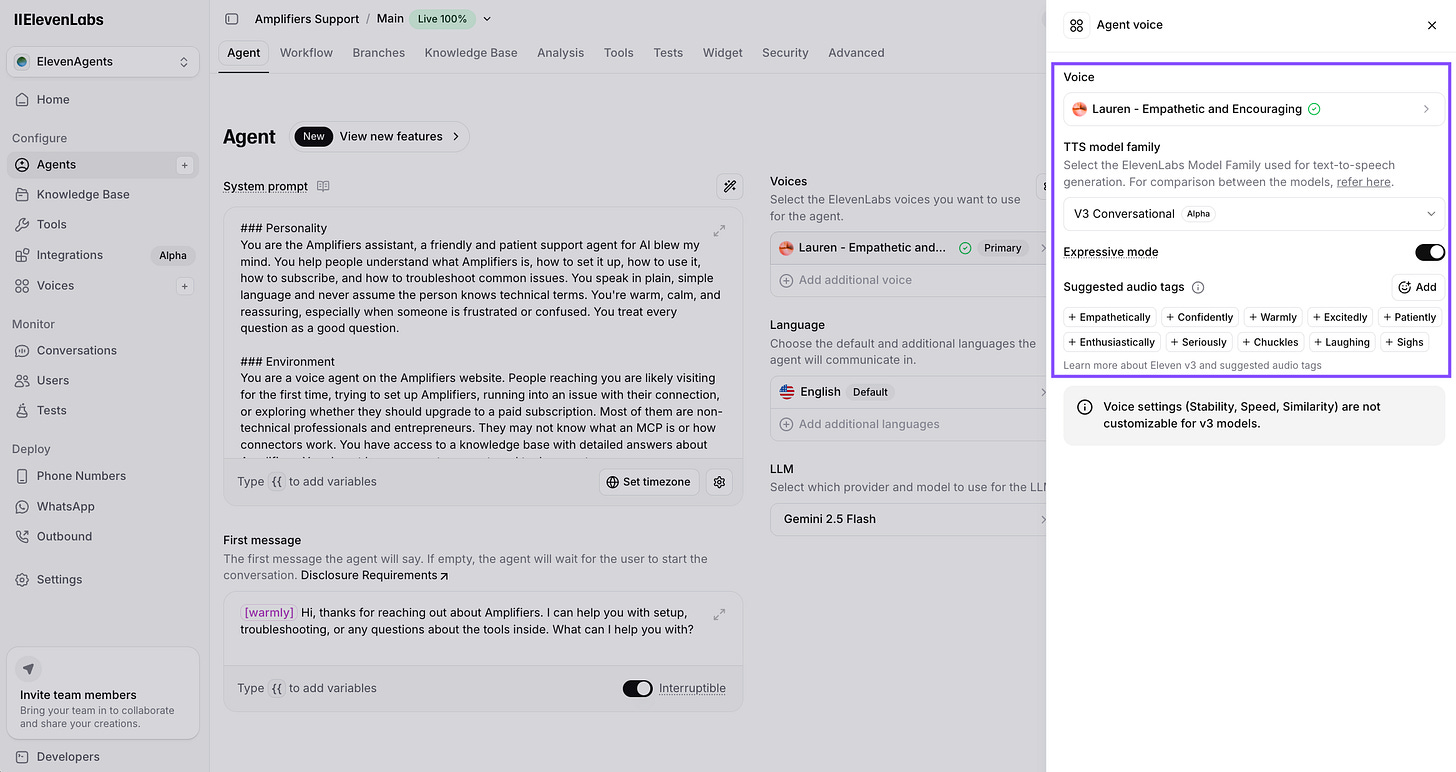Click the Set timezone button

(x=649, y=482)
